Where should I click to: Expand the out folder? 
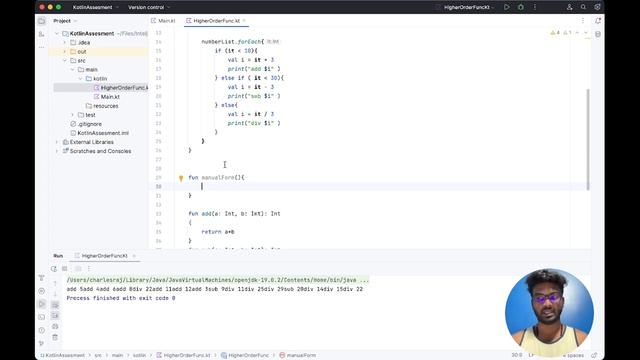click(x=64, y=51)
